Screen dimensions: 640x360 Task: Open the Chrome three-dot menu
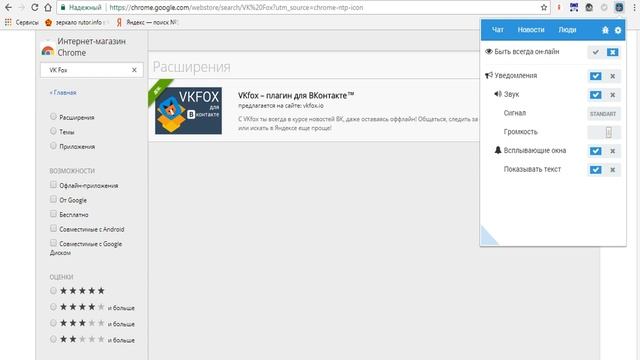[634, 7]
